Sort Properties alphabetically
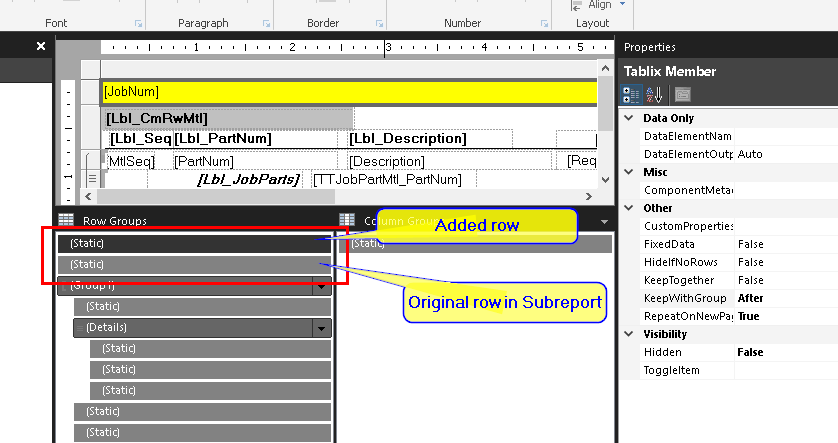Screen dimensions: 838x443 tap(654, 95)
